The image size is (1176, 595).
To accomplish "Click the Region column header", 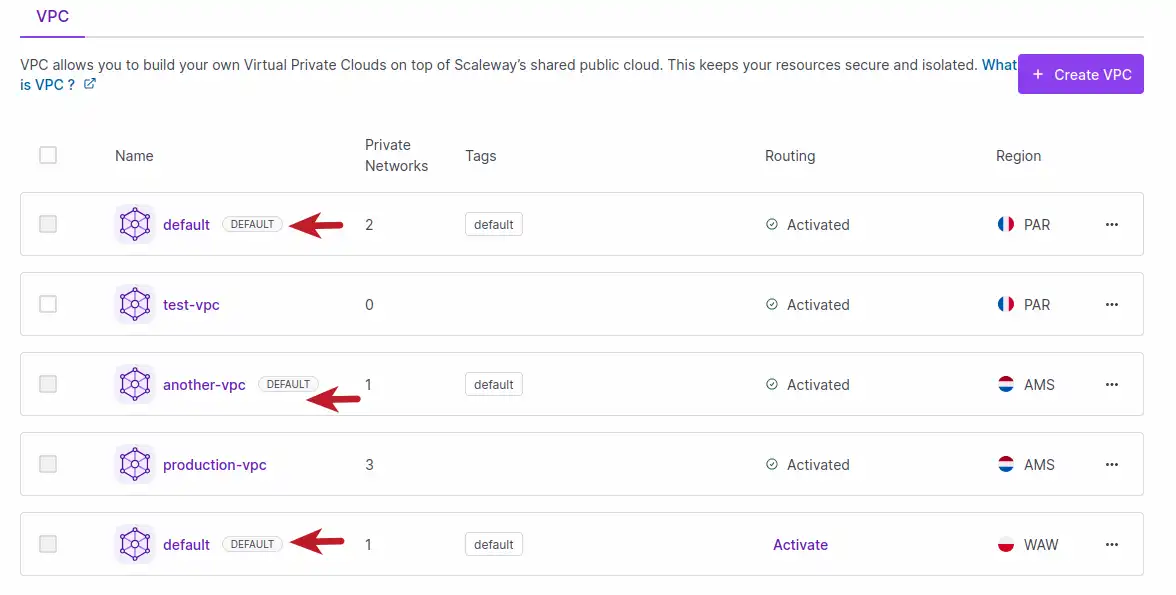I will [1018, 156].
